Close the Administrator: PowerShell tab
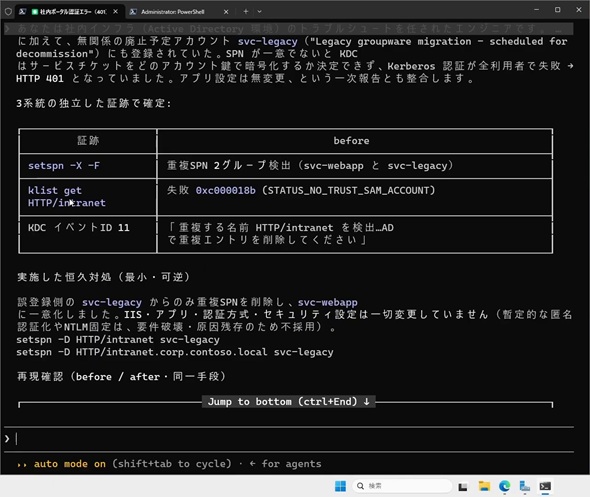Viewport: 590px width, 497px height. coord(226,12)
